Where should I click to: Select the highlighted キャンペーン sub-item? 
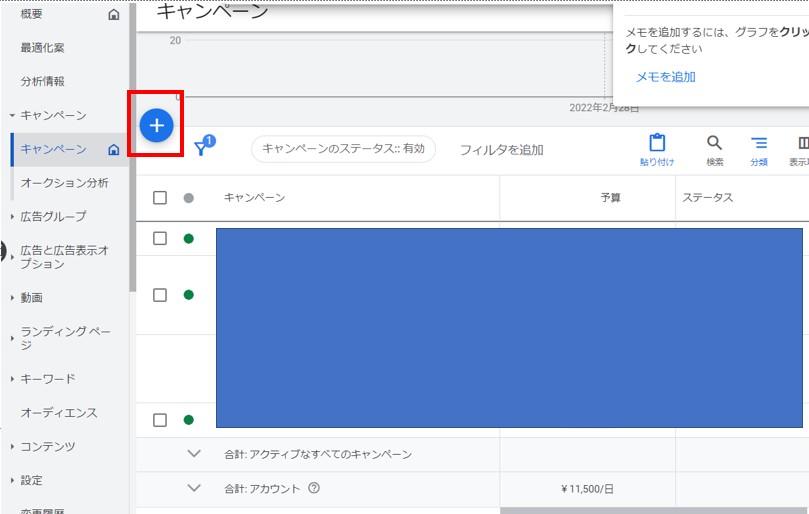(54, 149)
